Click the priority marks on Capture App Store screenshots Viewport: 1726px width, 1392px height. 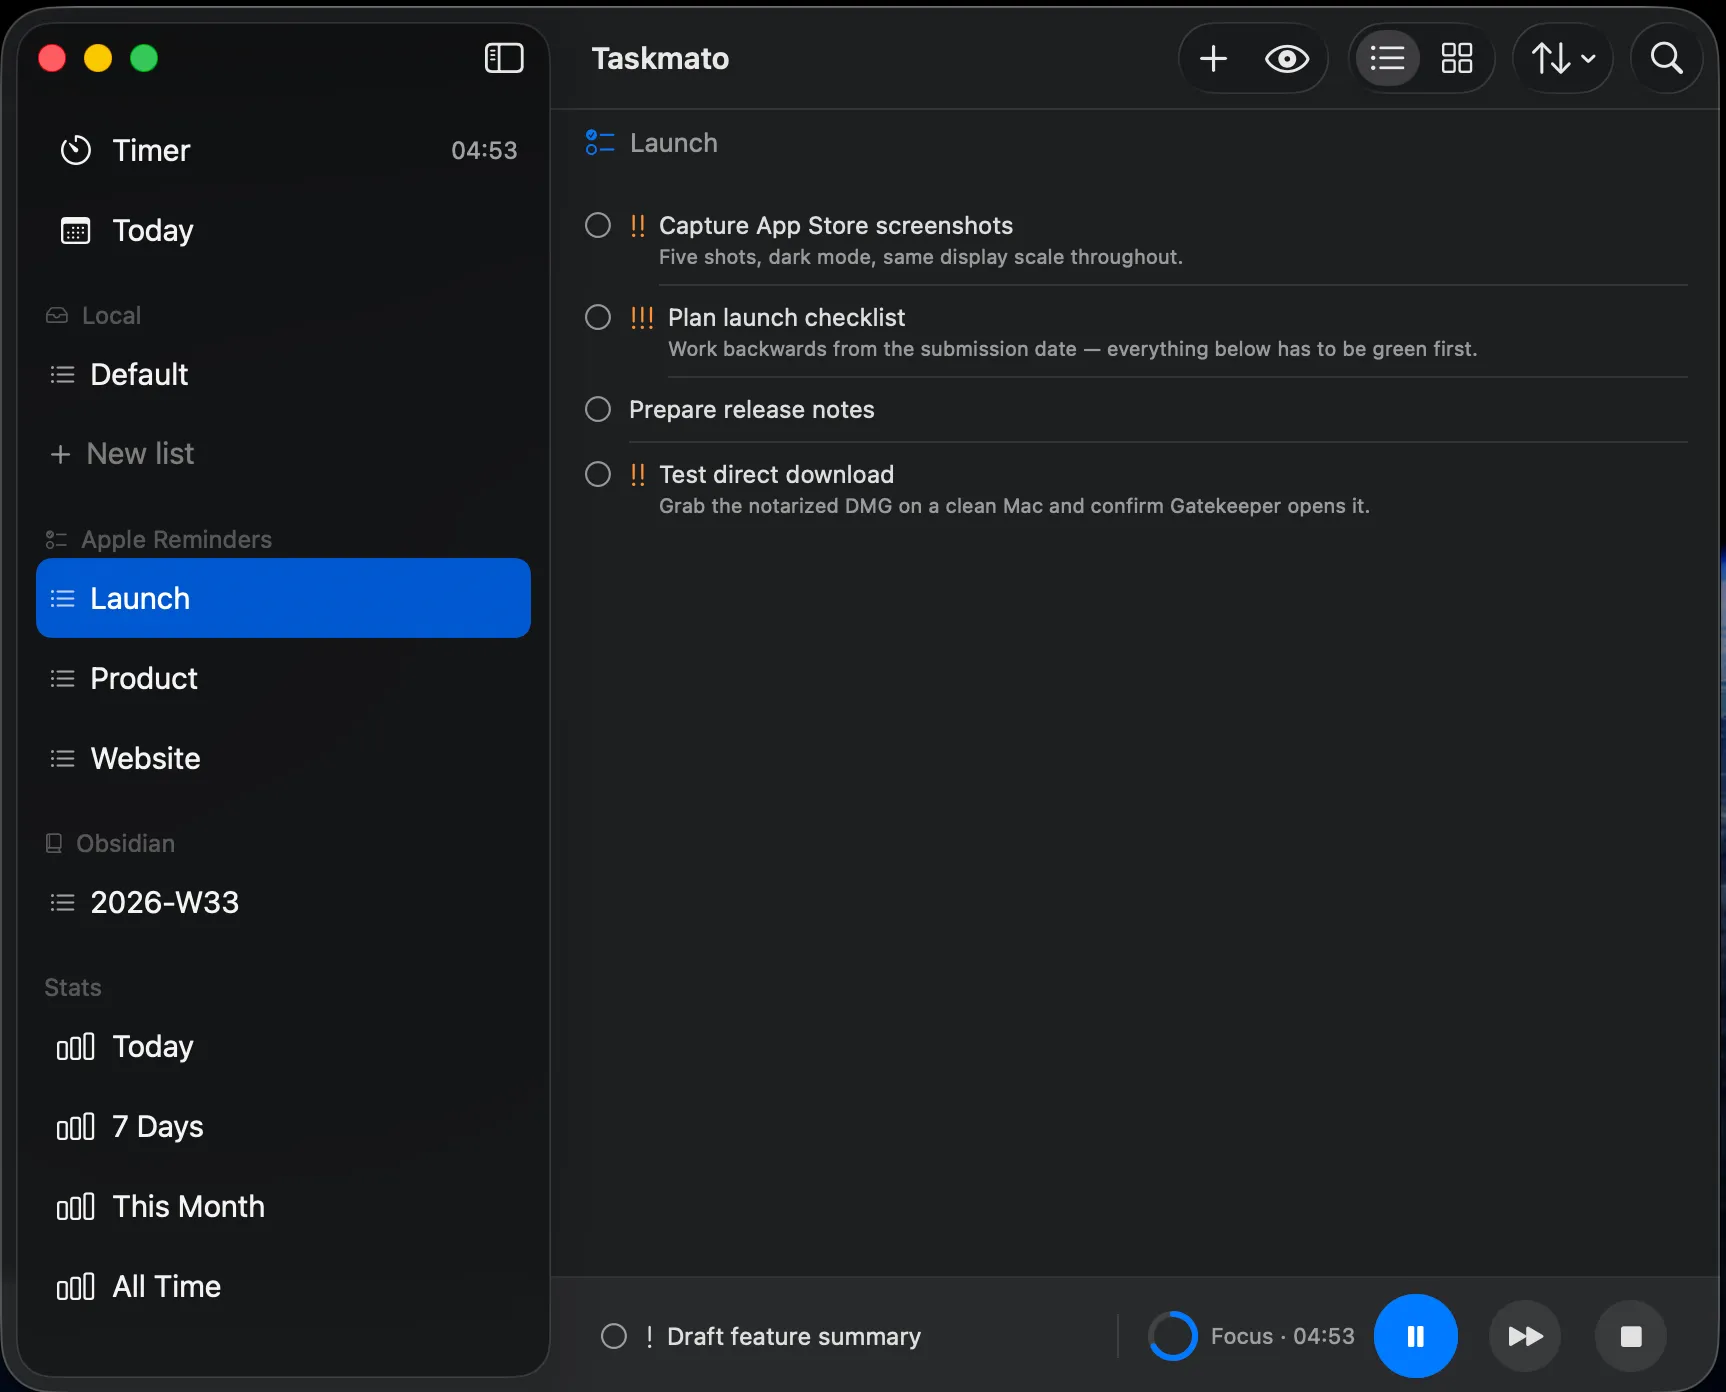[x=638, y=226]
